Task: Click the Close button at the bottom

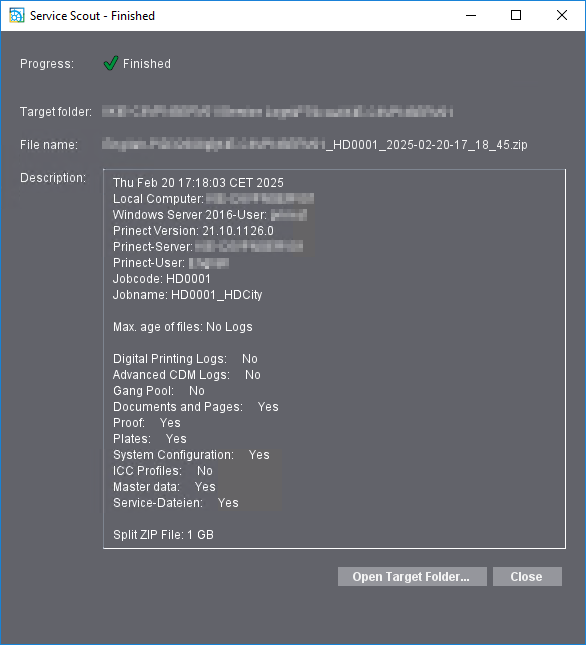Action: [x=527, y=576]
